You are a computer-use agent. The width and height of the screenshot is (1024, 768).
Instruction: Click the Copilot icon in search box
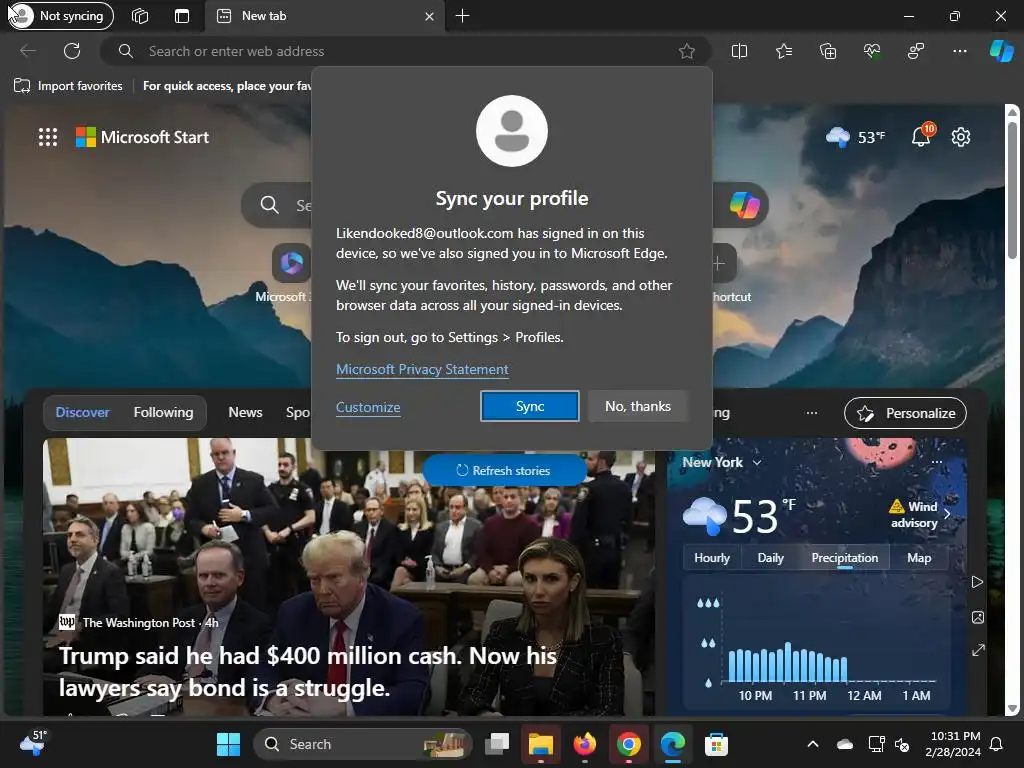pyautogui.click(x=744, y=205)
